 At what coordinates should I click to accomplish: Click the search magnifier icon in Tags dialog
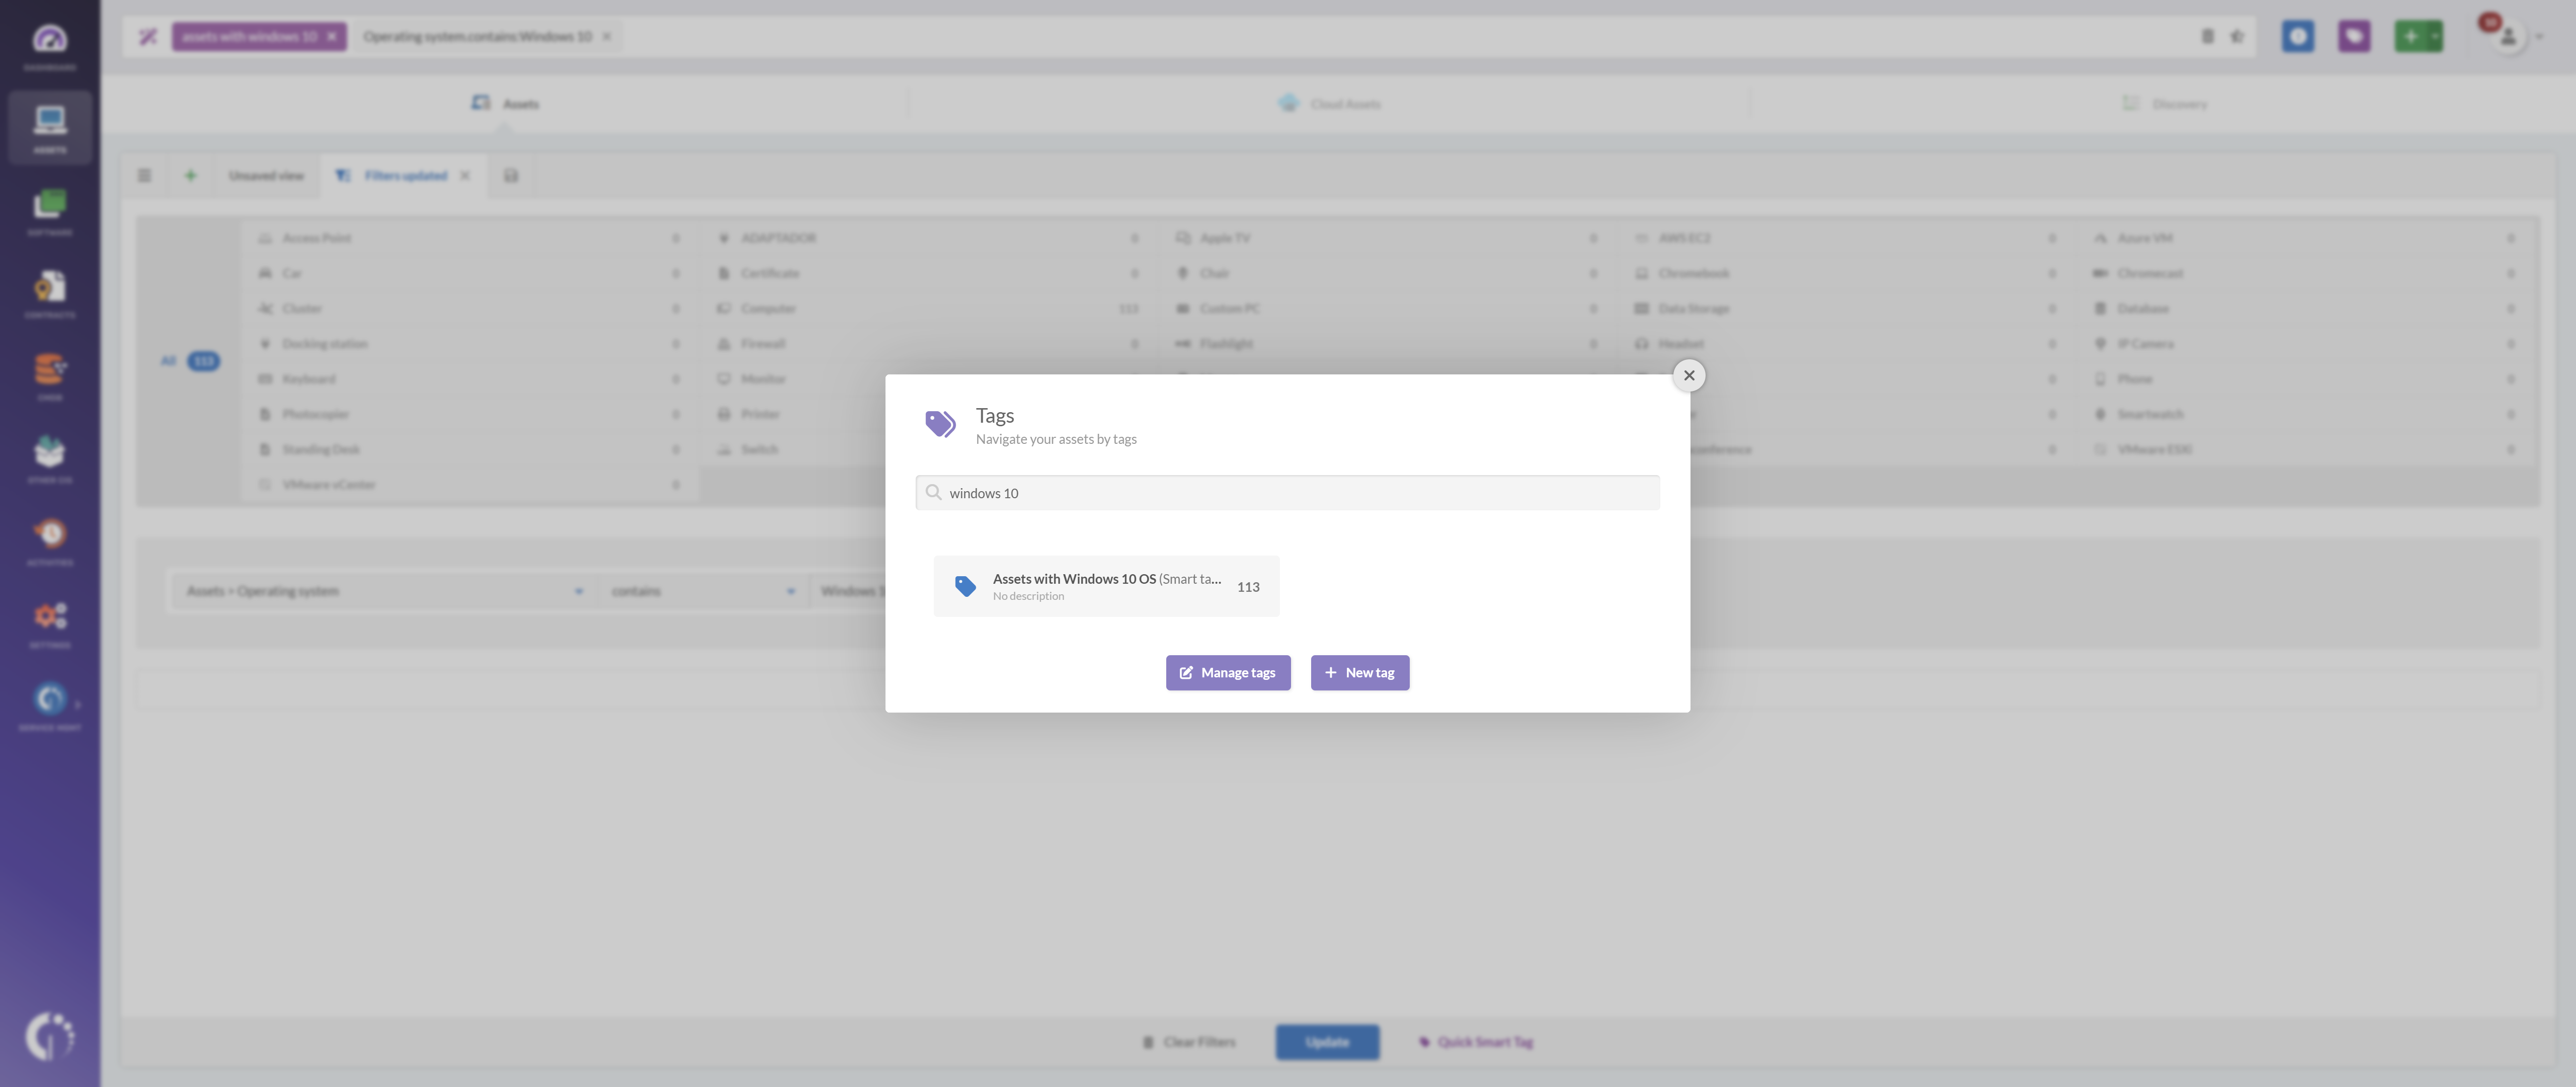(x=933, y=493)
